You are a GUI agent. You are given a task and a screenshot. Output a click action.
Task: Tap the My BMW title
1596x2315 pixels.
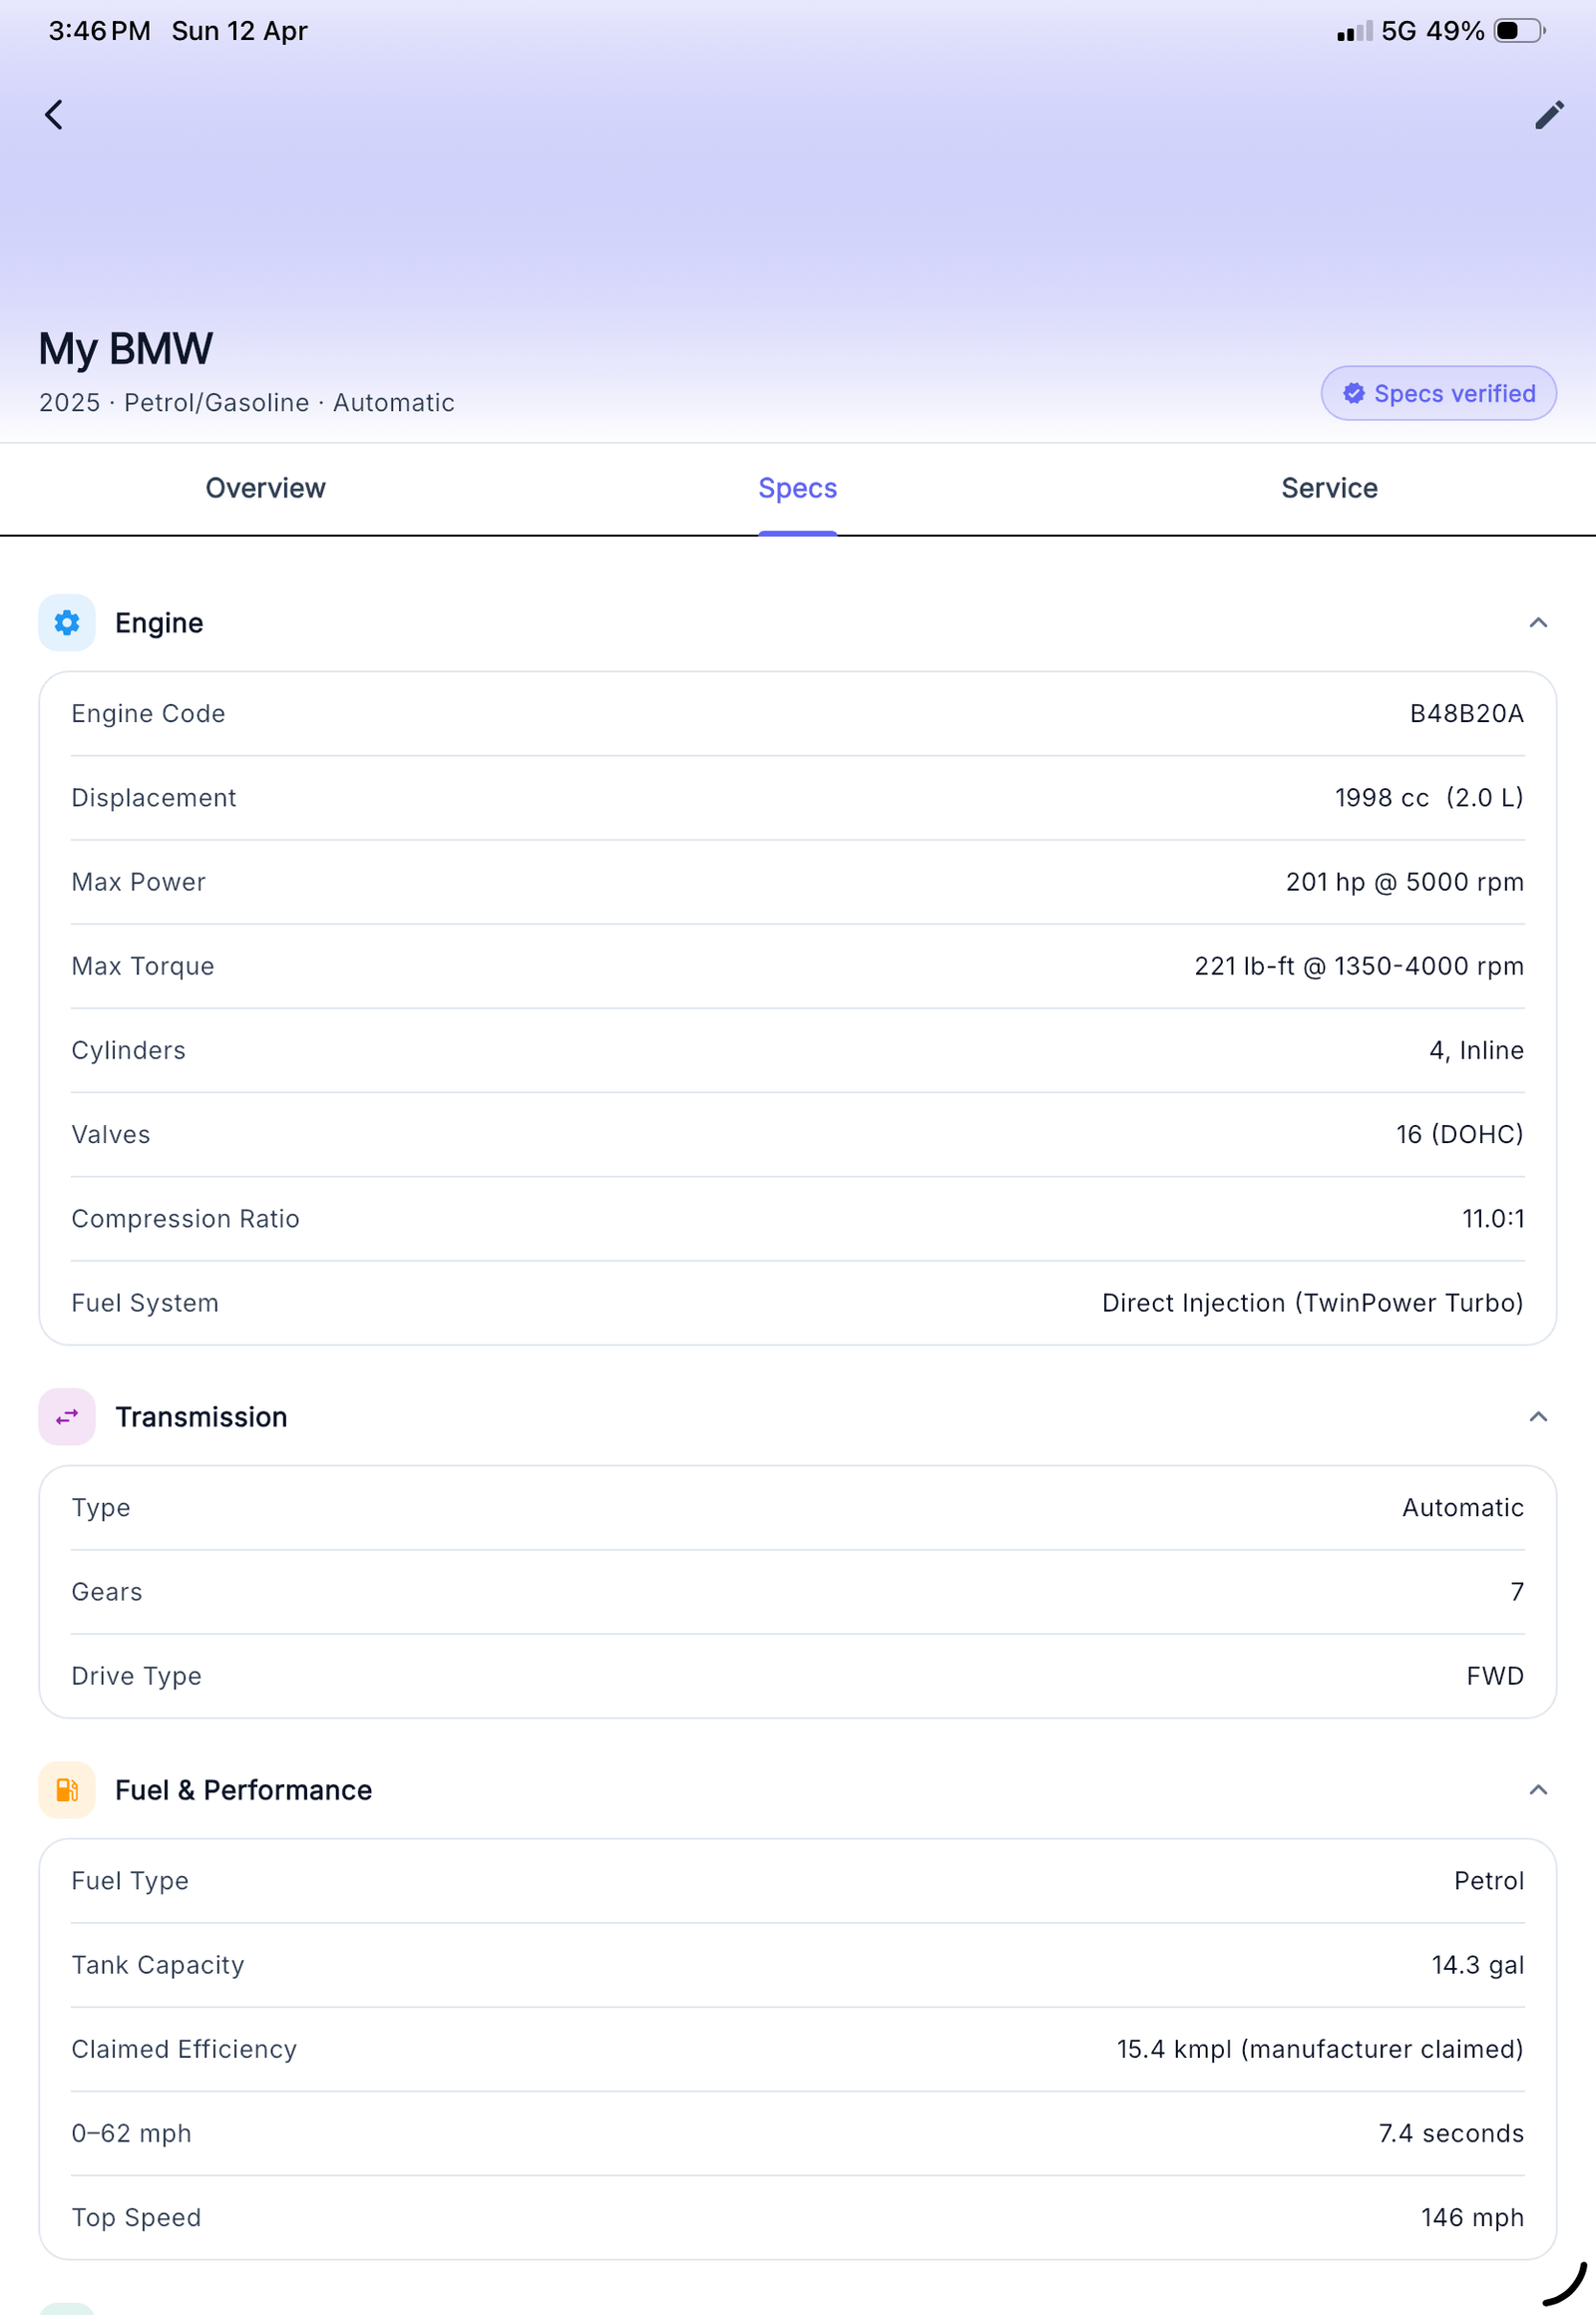(x=126, y=349)
